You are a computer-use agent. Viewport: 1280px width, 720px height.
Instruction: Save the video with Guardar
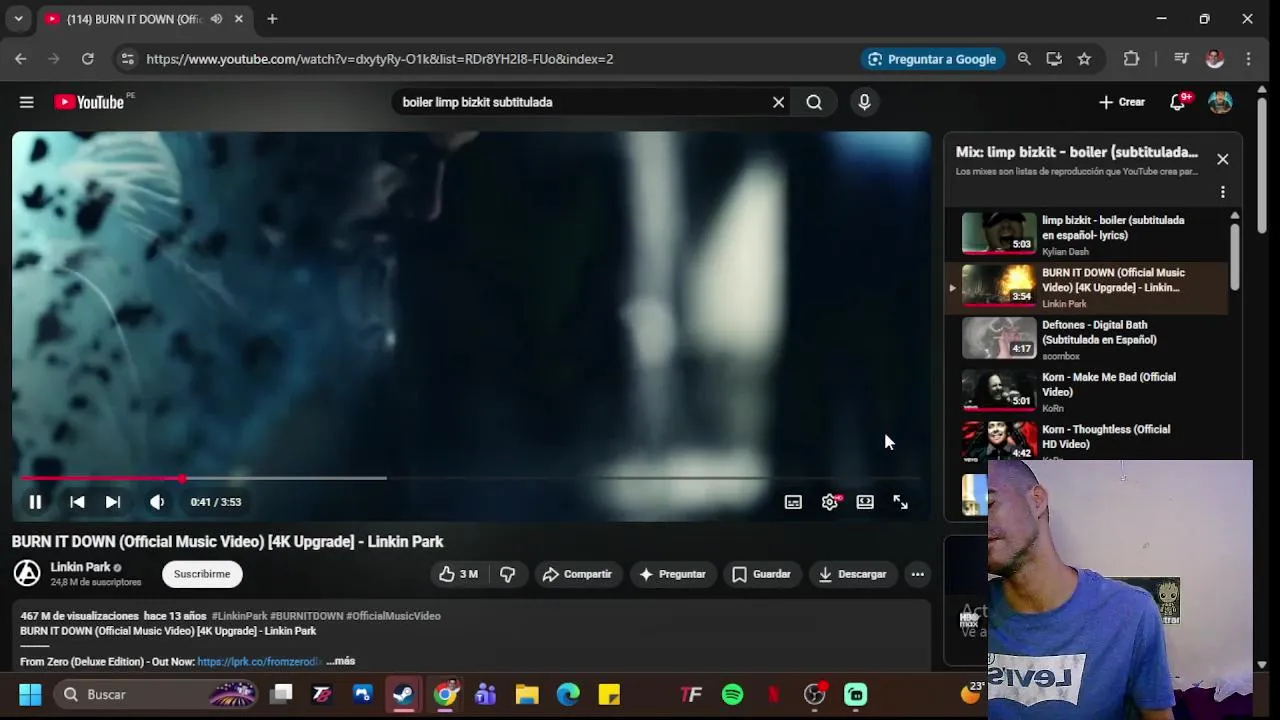pos(761,574)
